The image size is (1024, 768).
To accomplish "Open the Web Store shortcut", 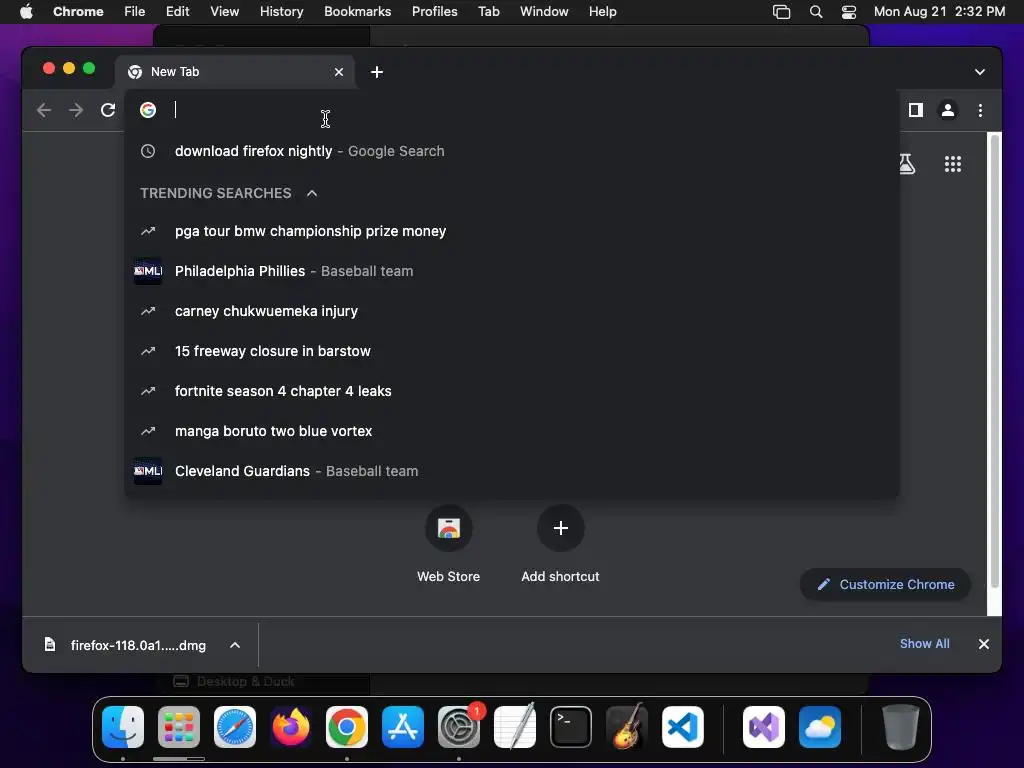I will 449,528.
